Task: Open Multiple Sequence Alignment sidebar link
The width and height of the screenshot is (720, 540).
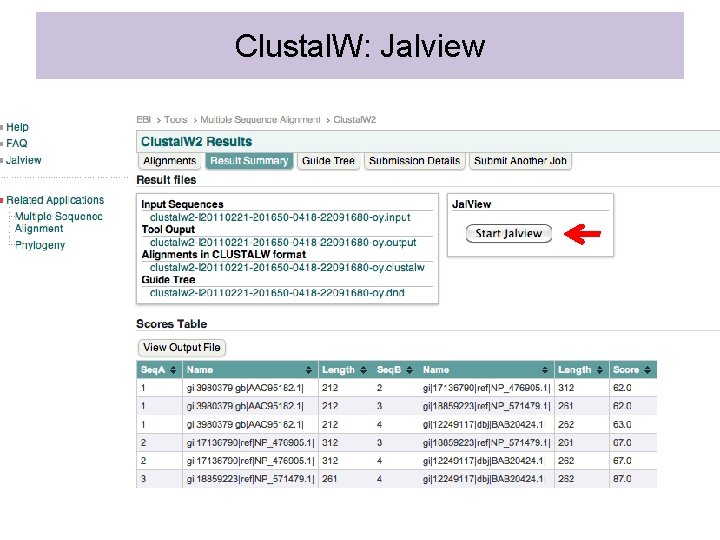Action: click(59, 222)
